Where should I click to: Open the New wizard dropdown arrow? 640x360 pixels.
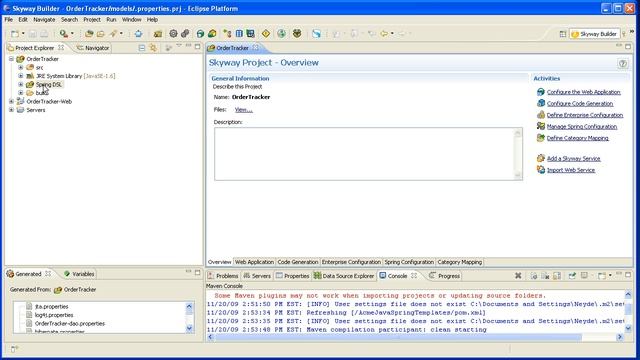(23, 34)
